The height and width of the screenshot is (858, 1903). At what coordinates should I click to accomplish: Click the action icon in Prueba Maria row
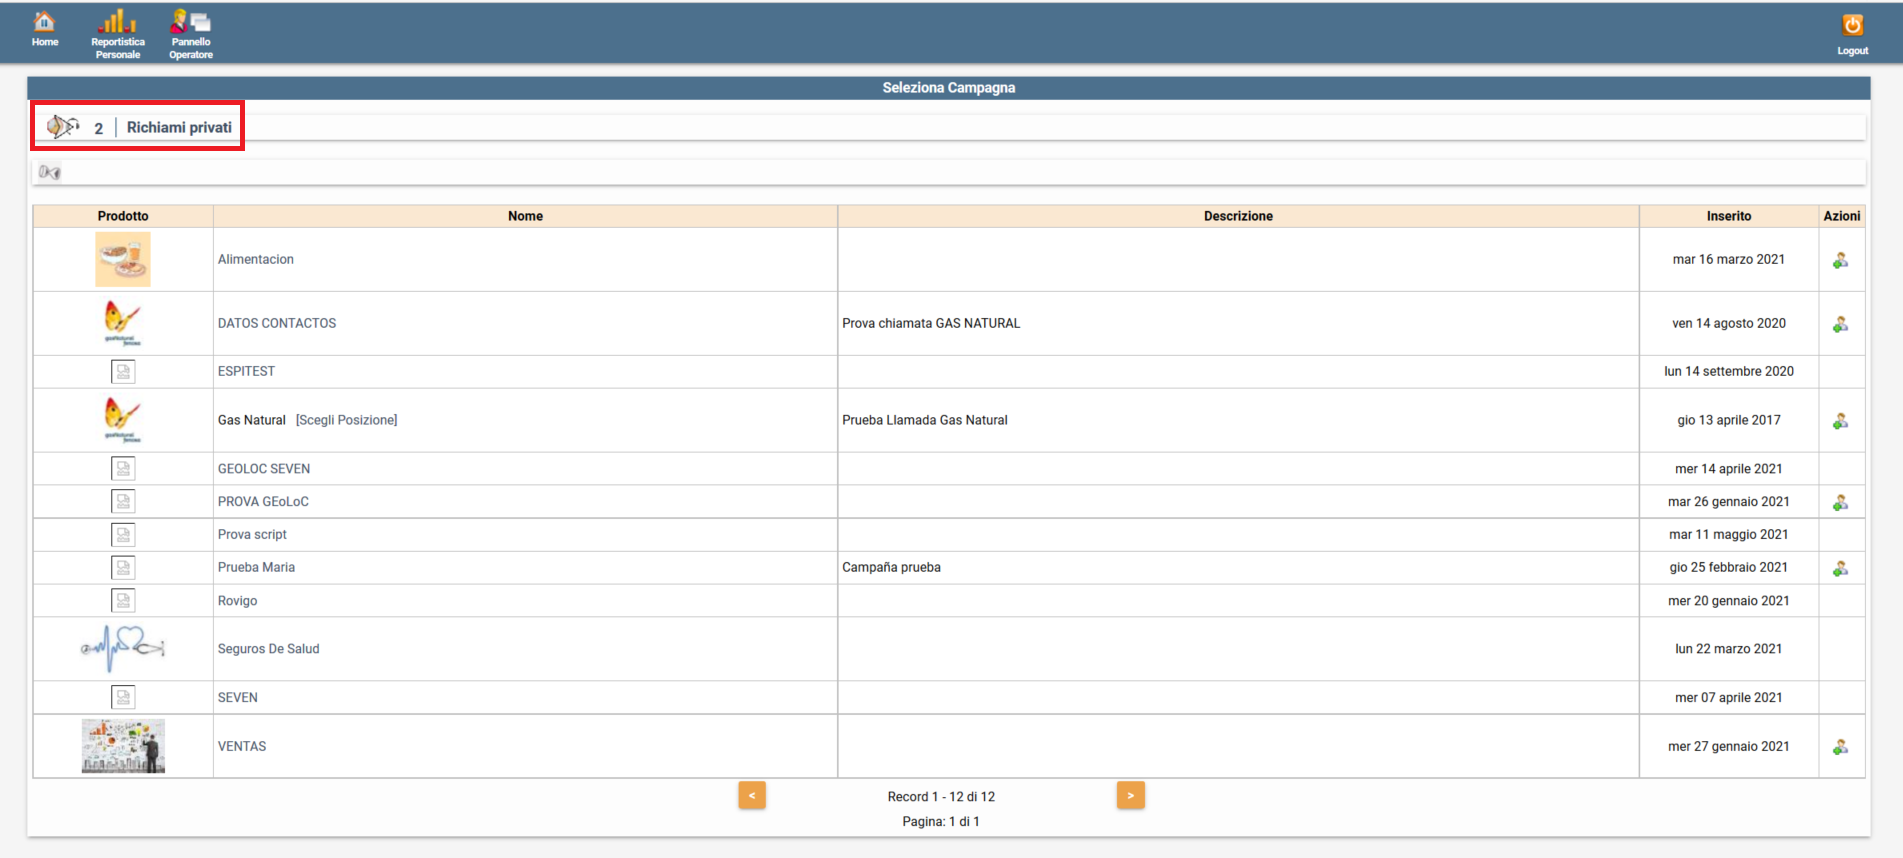(1840, 568)
